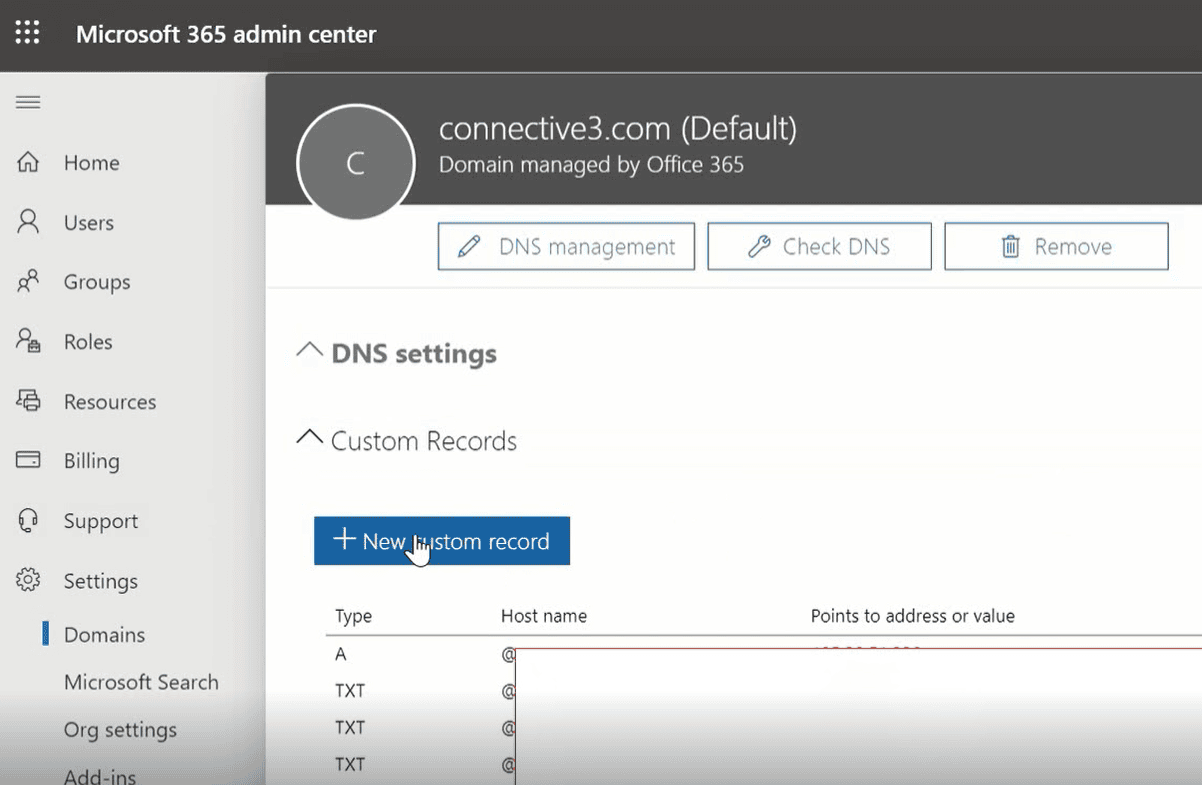
Task: Click the connective3.com avatar circle
Action: [356, 163]
